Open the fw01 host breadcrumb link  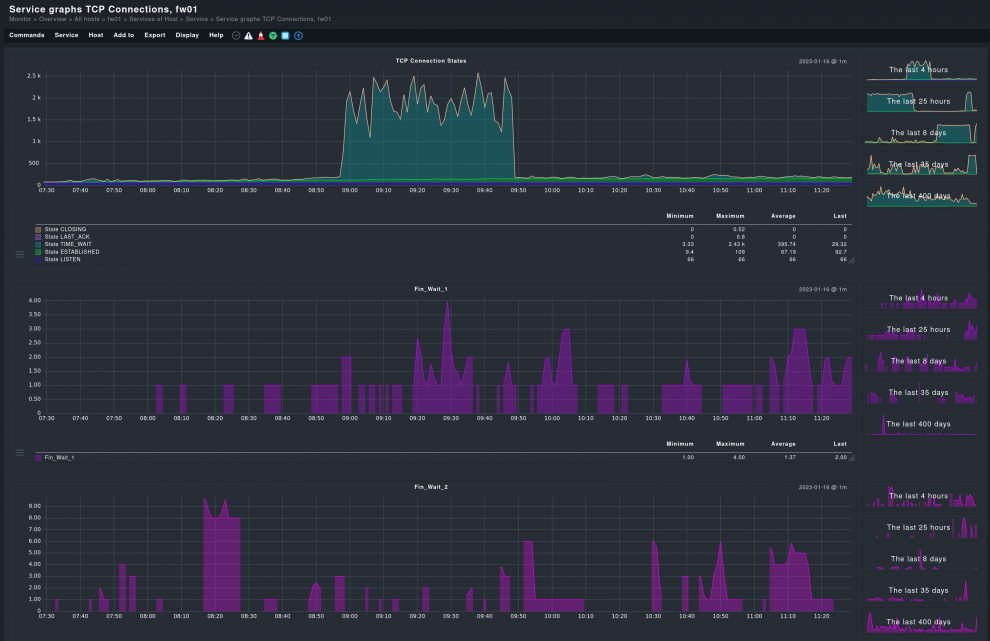click(x=114, y=19)
